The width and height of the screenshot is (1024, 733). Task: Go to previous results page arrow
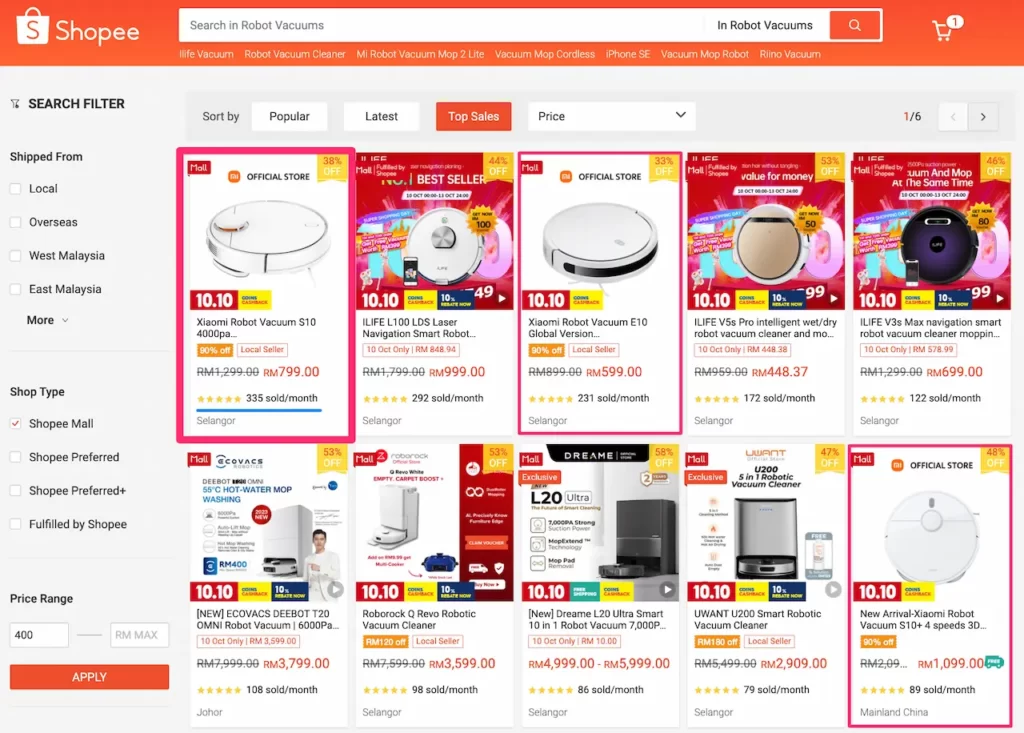click(953, 117)
